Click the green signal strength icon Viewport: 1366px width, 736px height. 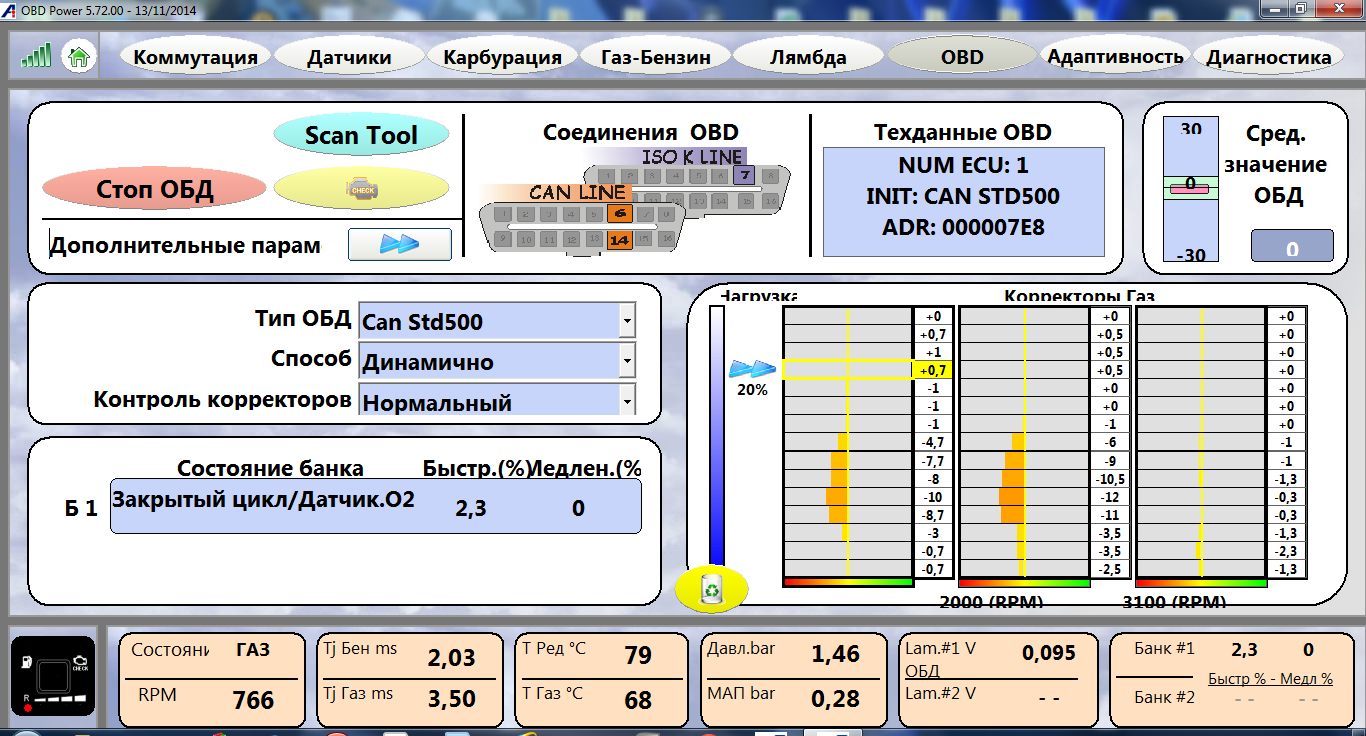click(x=36, y=56)
